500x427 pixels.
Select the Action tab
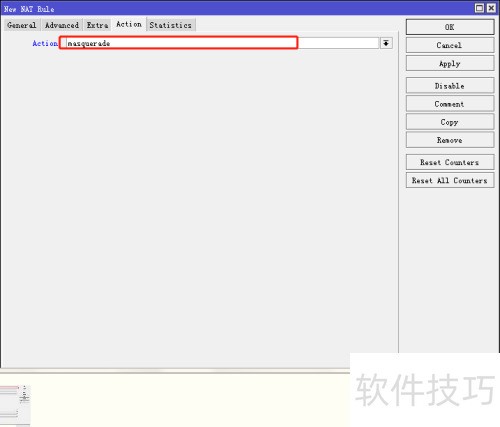(129, 24)
